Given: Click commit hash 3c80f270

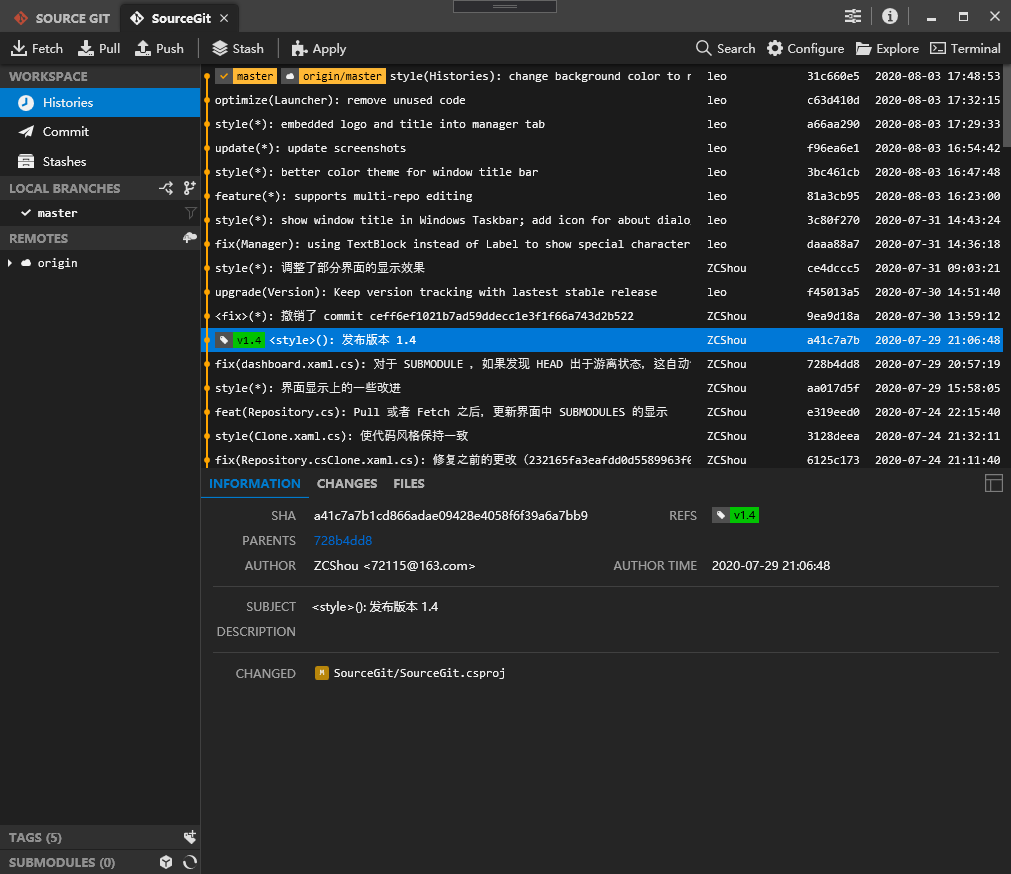Looking at the screenshot, I should tap(833, 220).
